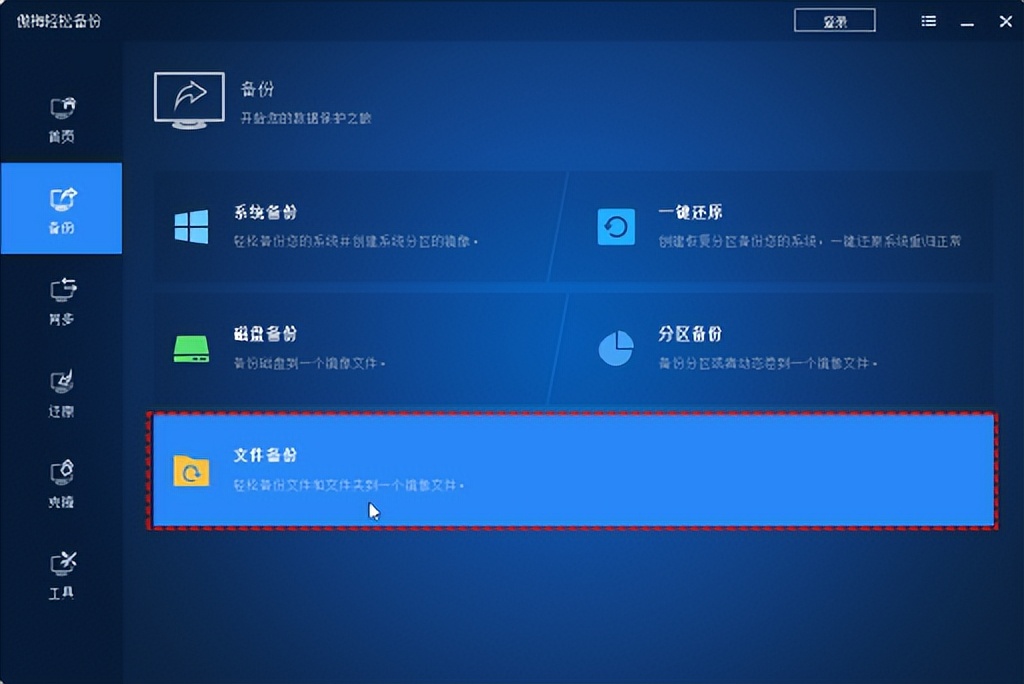Open the 首页 home icon in sidebar
The height and width of the screenshot is (684, 1024).
pyautogui.click(x=61, y=108)
